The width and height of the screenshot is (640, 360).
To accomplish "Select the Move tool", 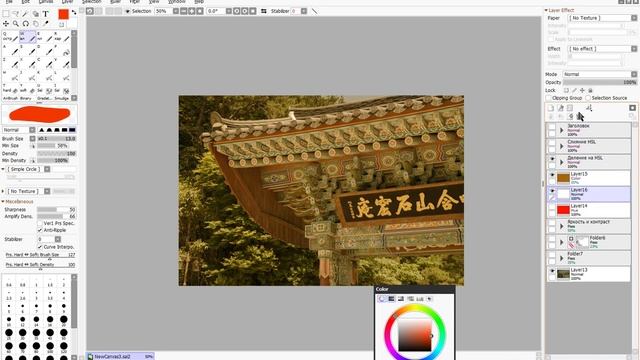I will [6, 24].
